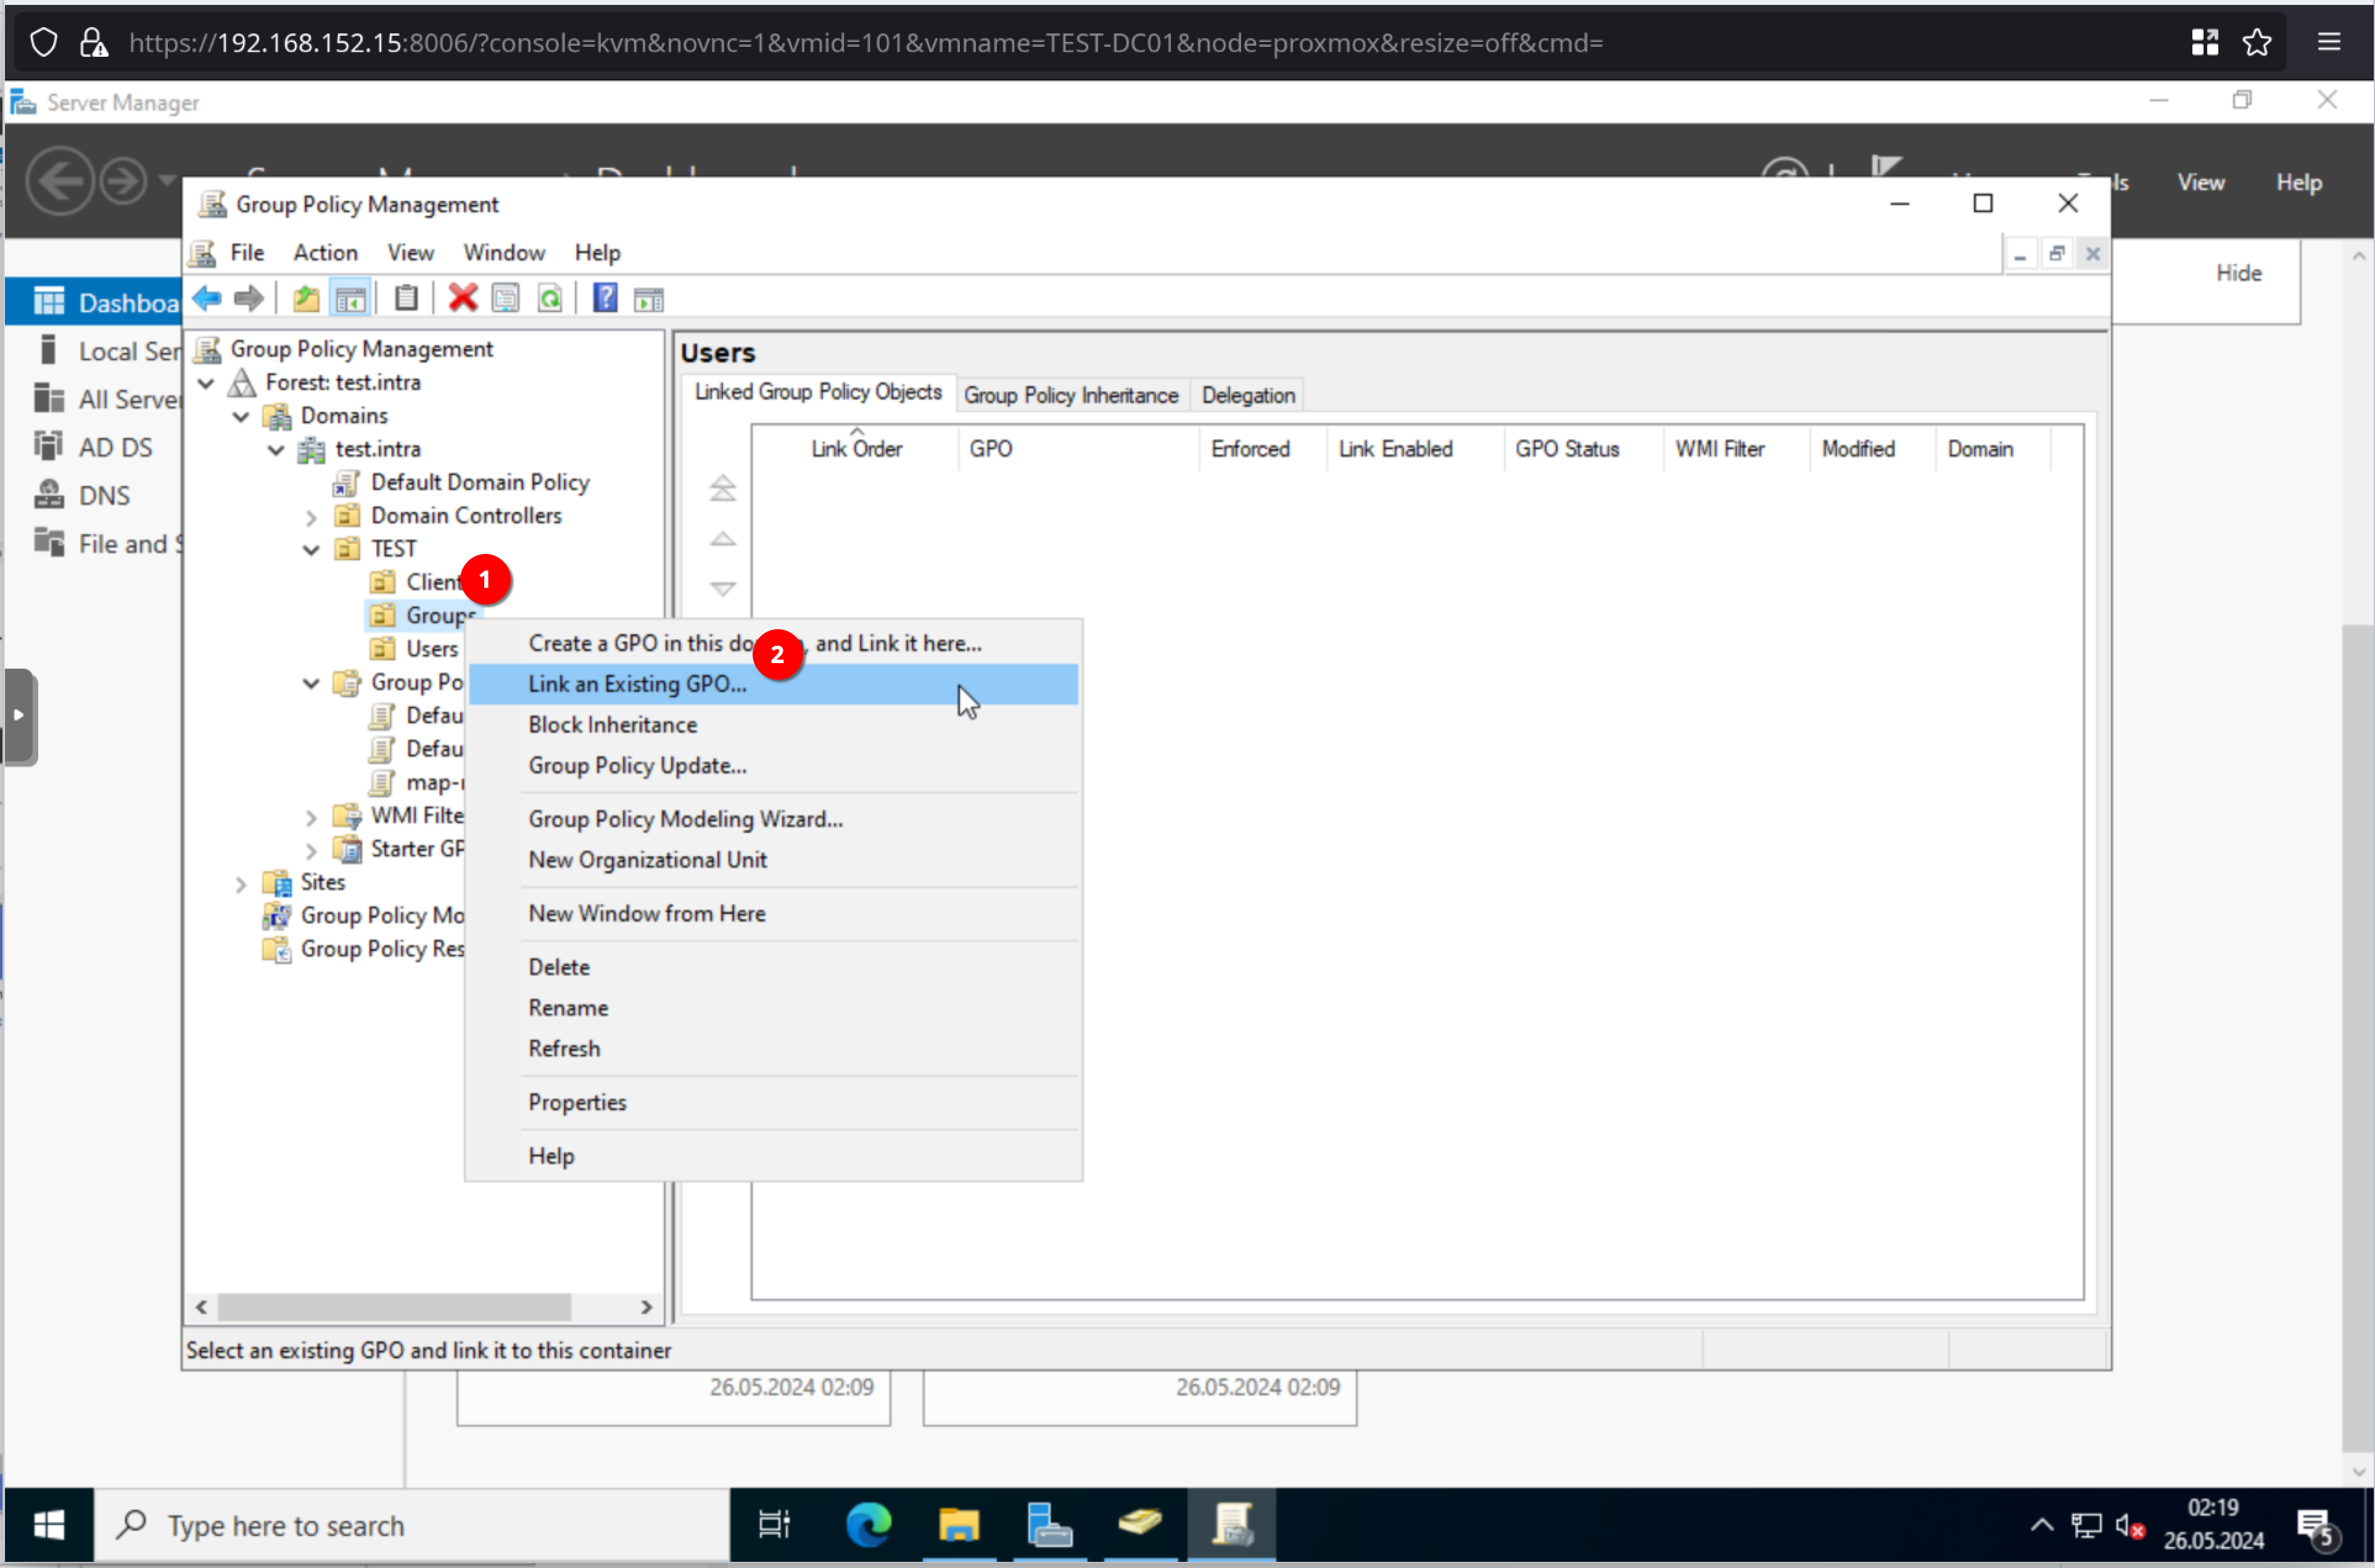Click Properties in the context menu
This screenshot has width=2375, height=1568.
(x=773, y=1102)
